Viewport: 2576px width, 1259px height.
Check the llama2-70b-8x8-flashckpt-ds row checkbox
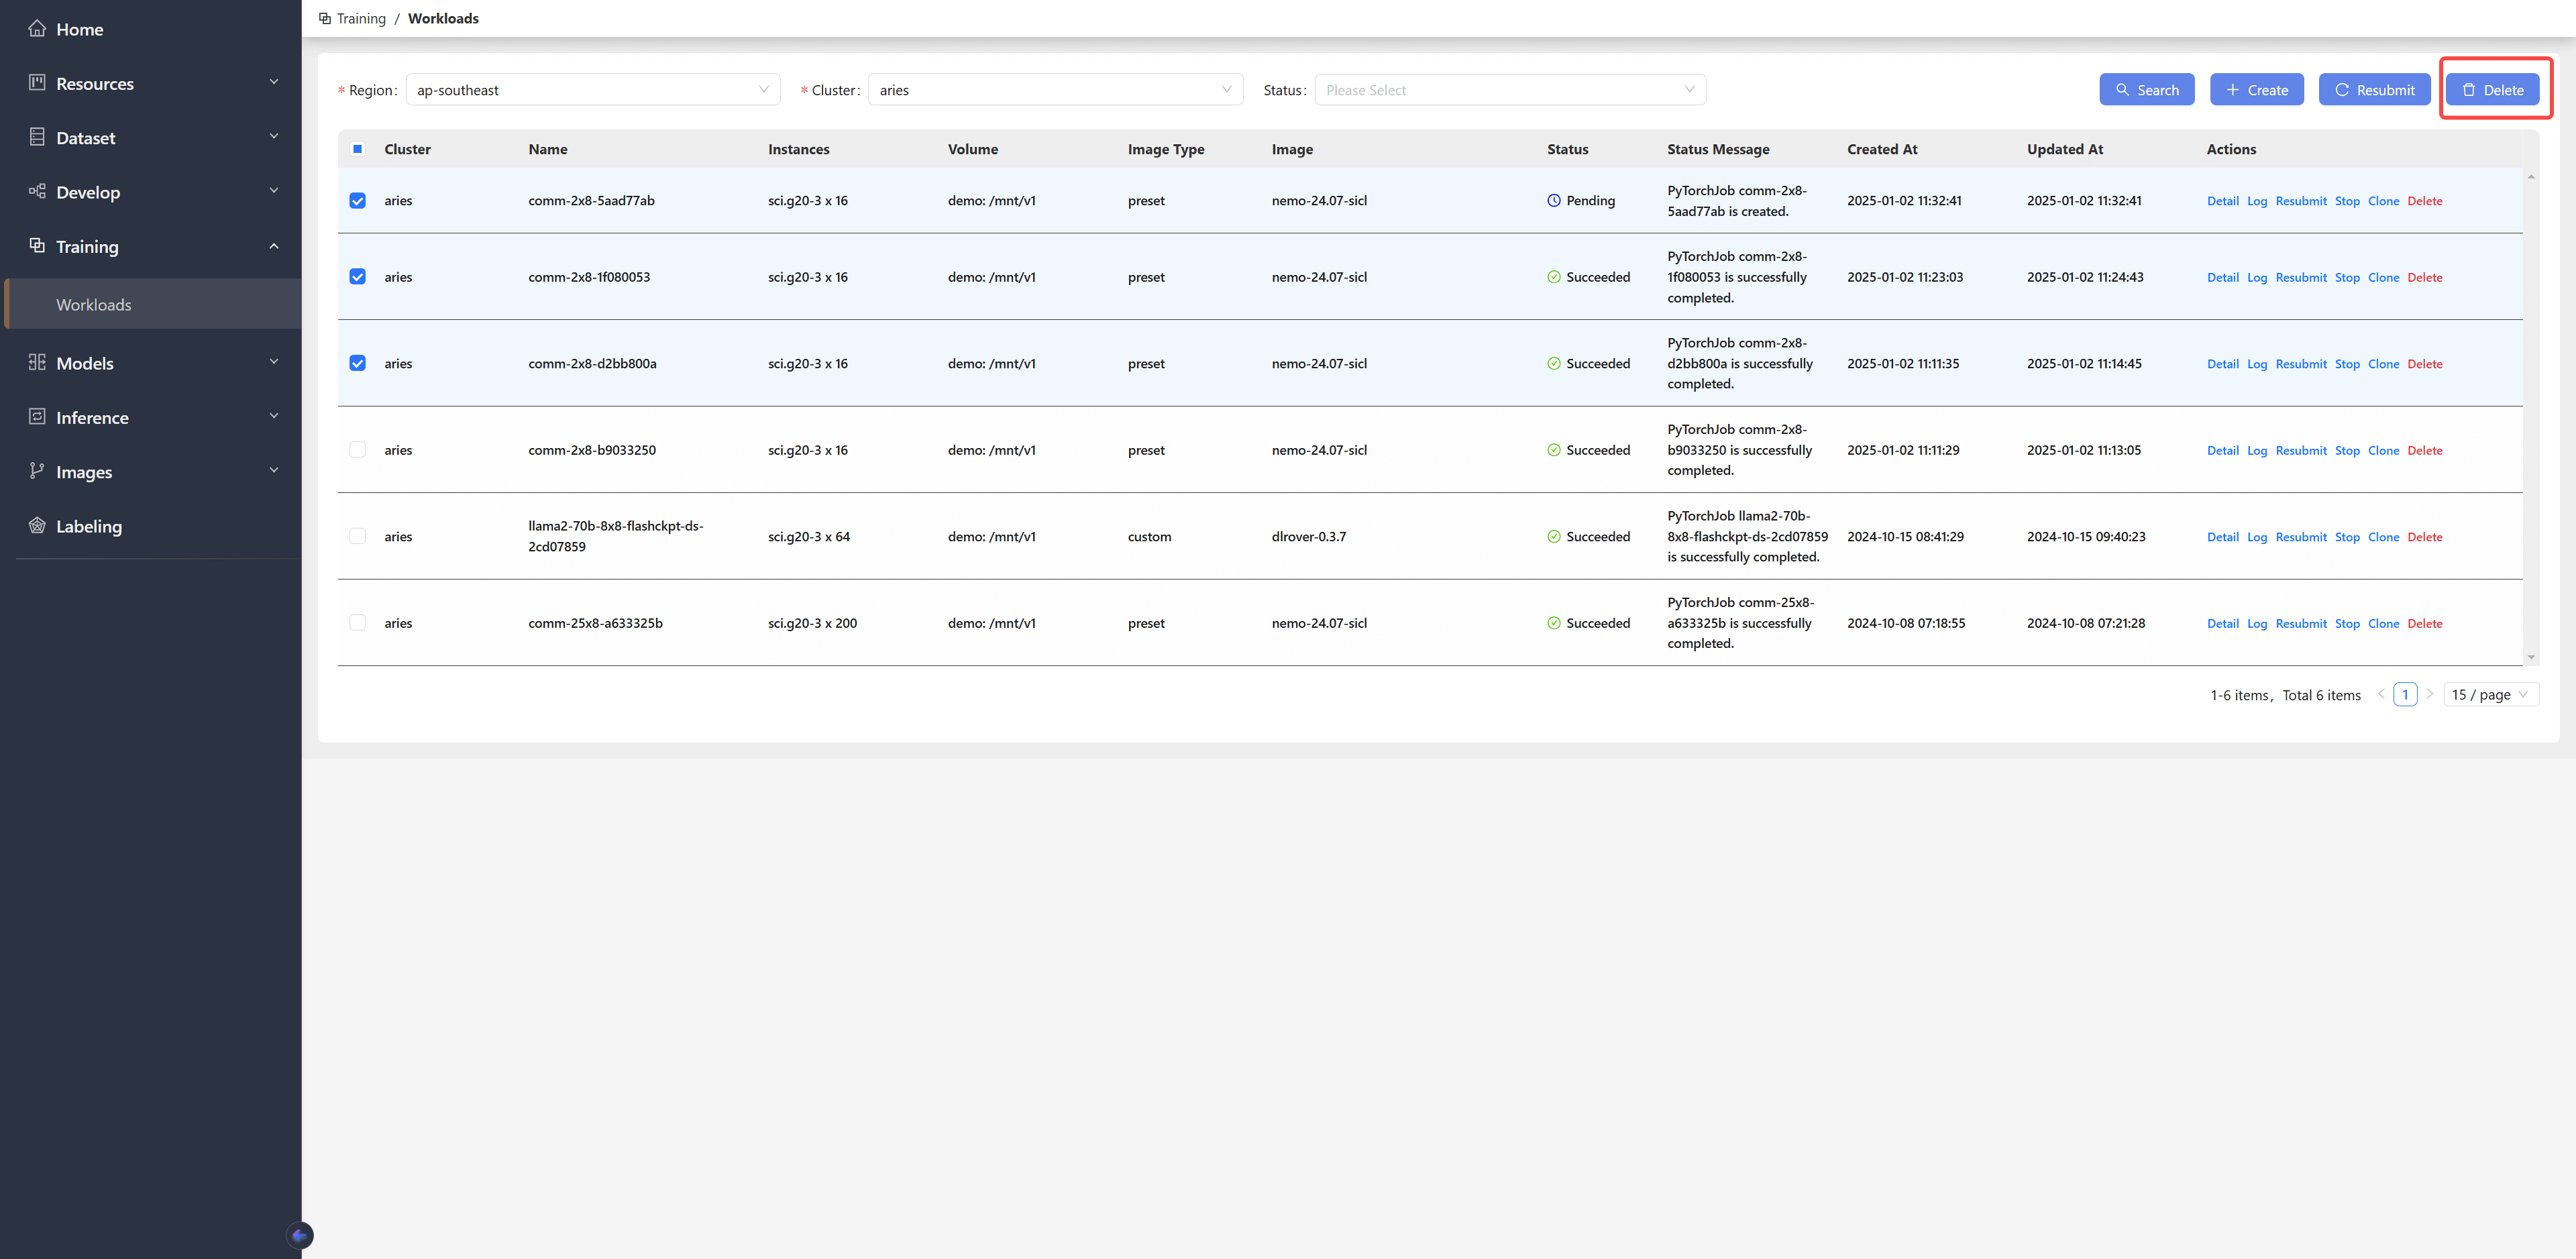[x=357, y=537]
